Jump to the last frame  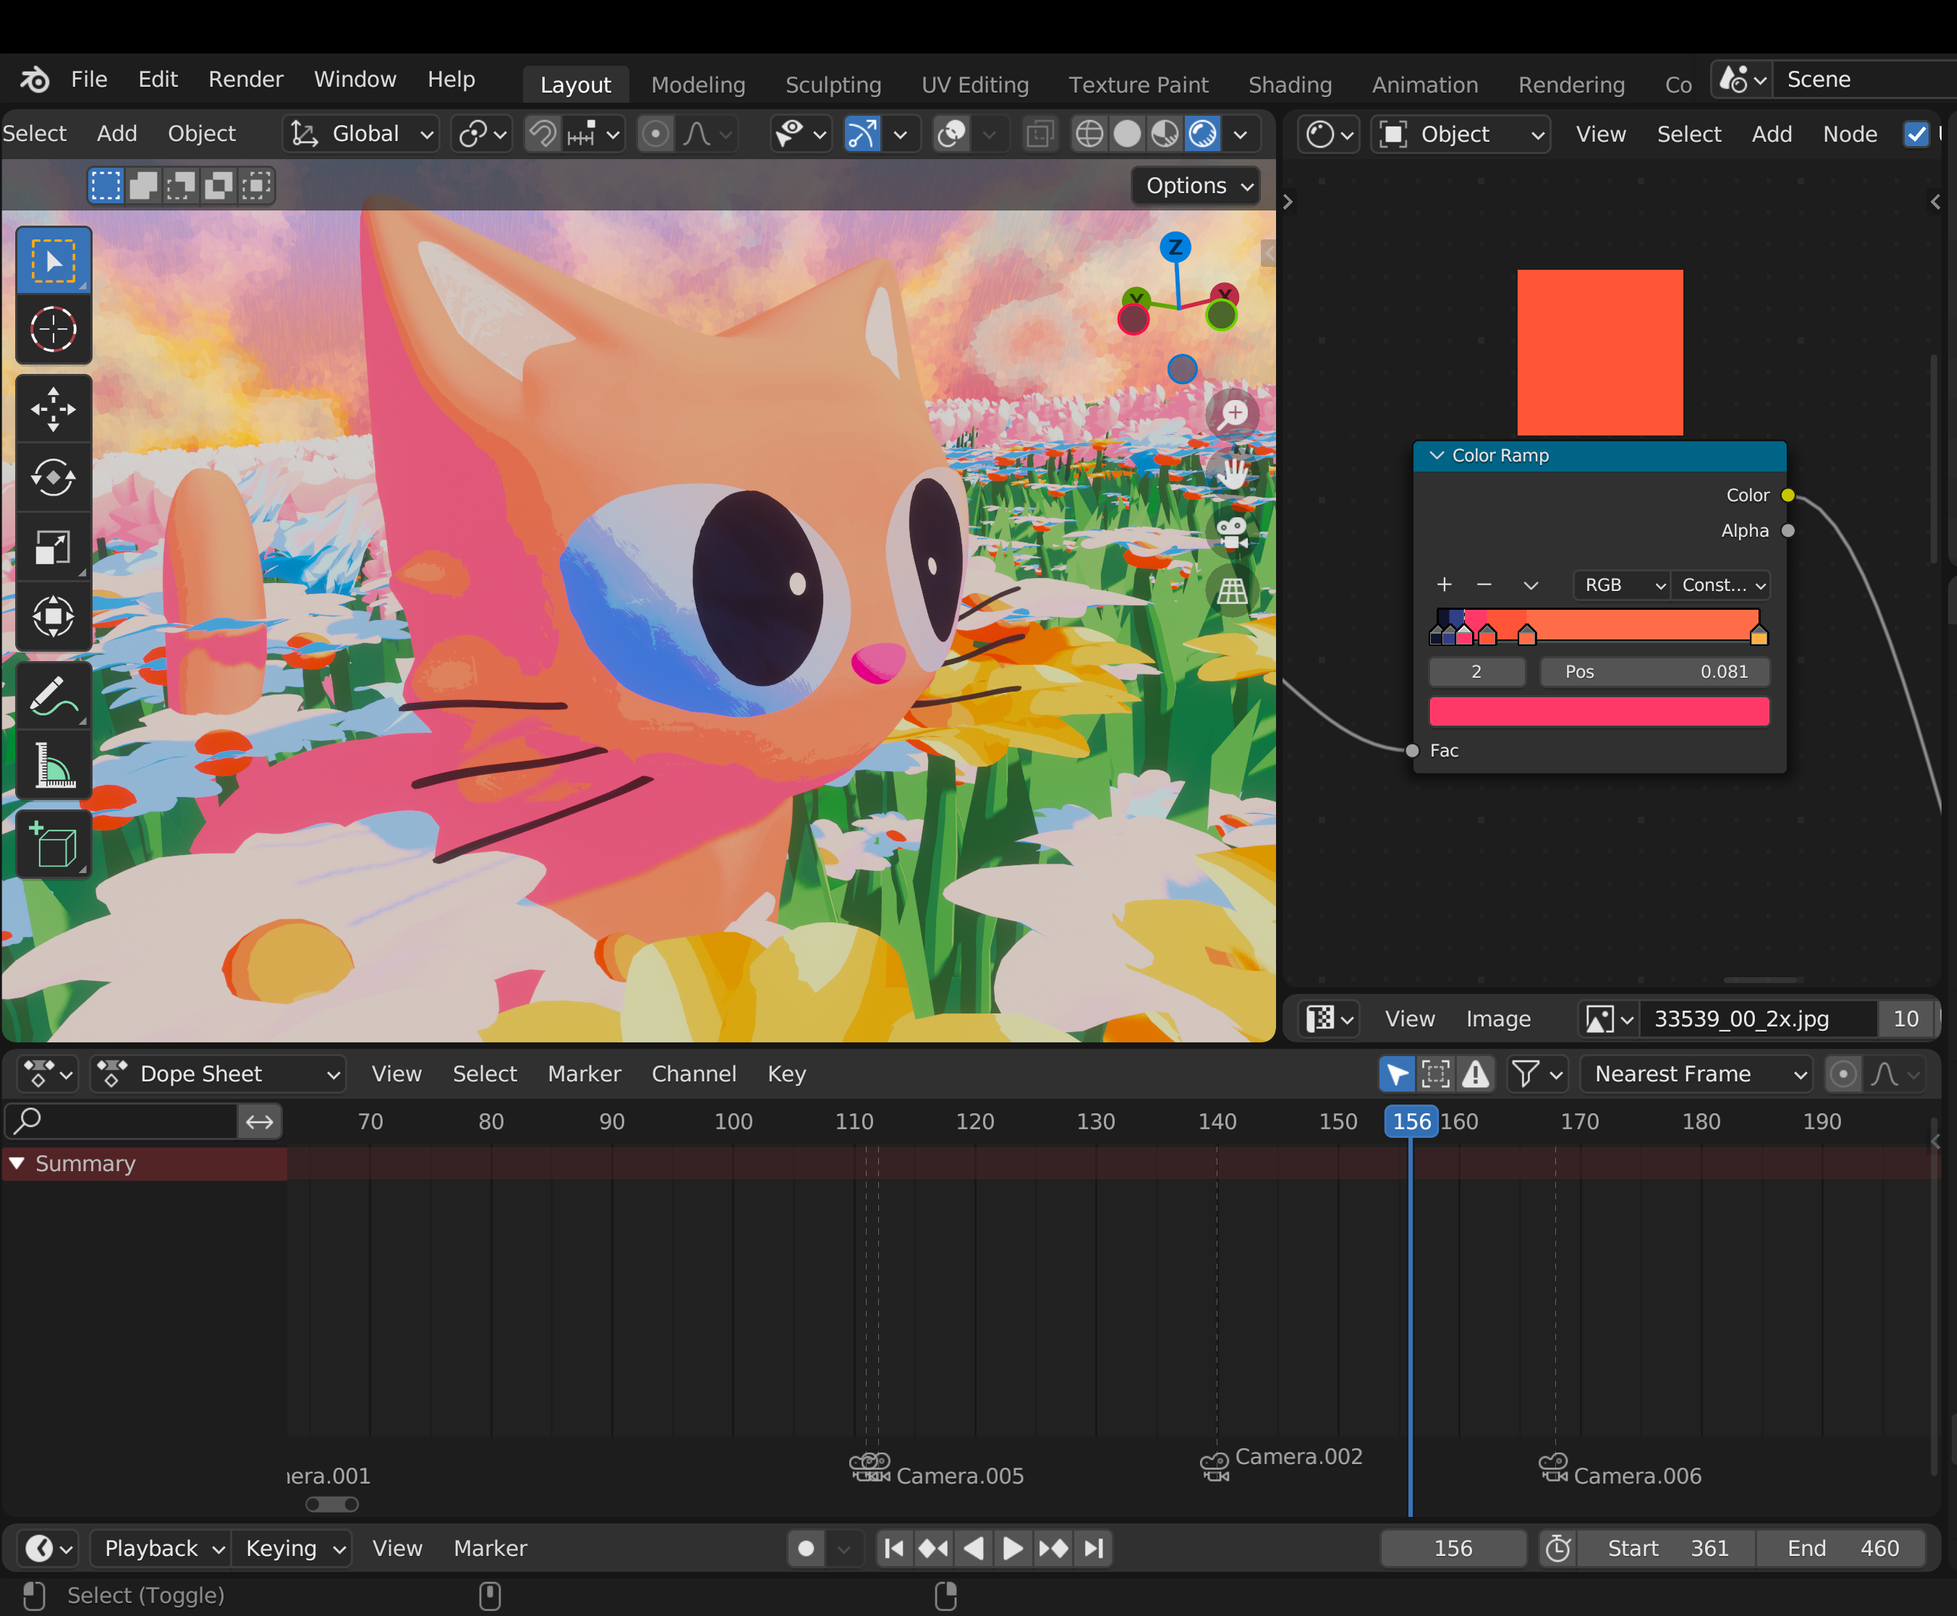point(1095,1548)
